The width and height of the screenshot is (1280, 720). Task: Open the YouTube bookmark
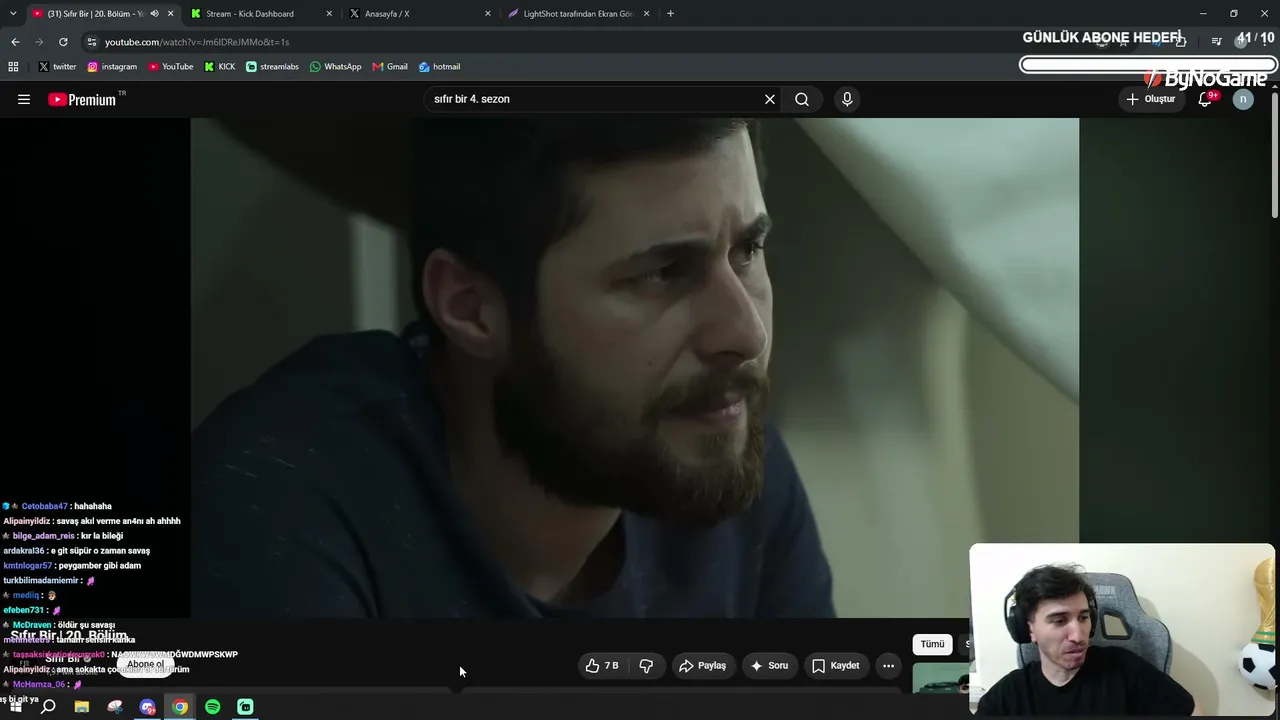pyautogui.click(x=171, y=67)
